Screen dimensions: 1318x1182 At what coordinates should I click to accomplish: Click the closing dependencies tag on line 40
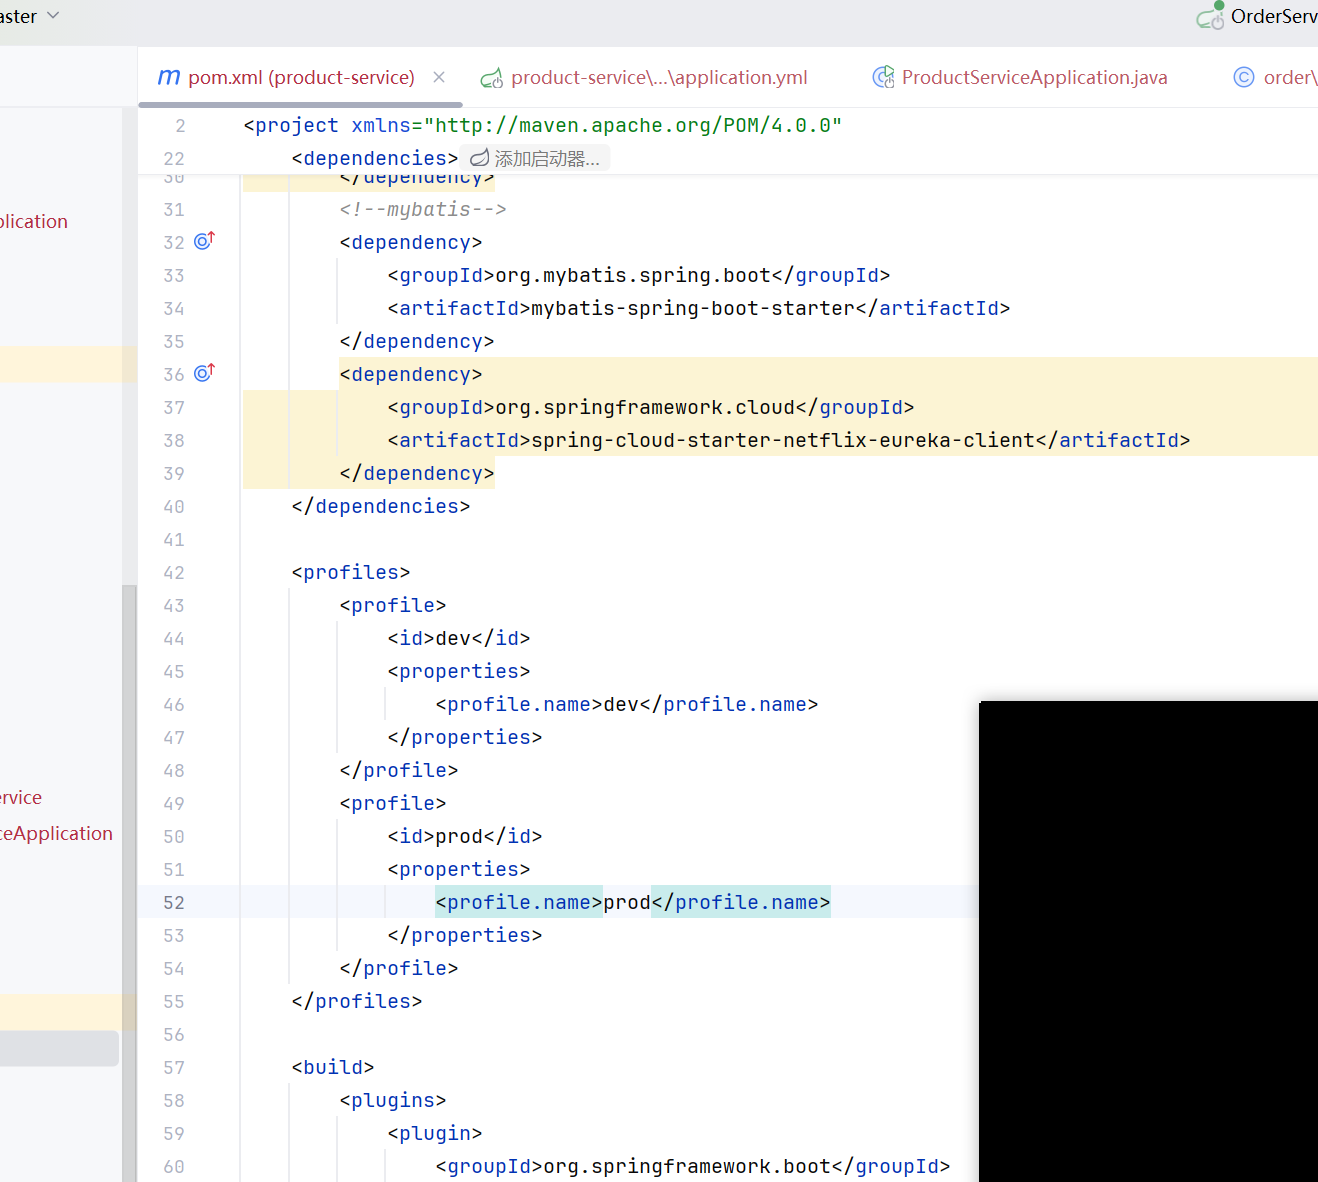tap(381, 506)
